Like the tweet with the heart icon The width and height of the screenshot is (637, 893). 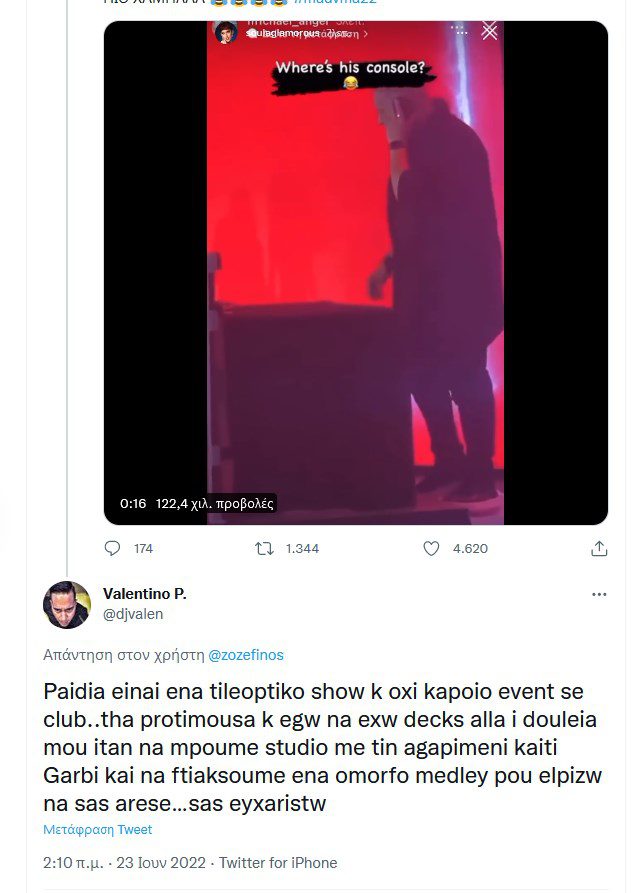pos(431,548)
